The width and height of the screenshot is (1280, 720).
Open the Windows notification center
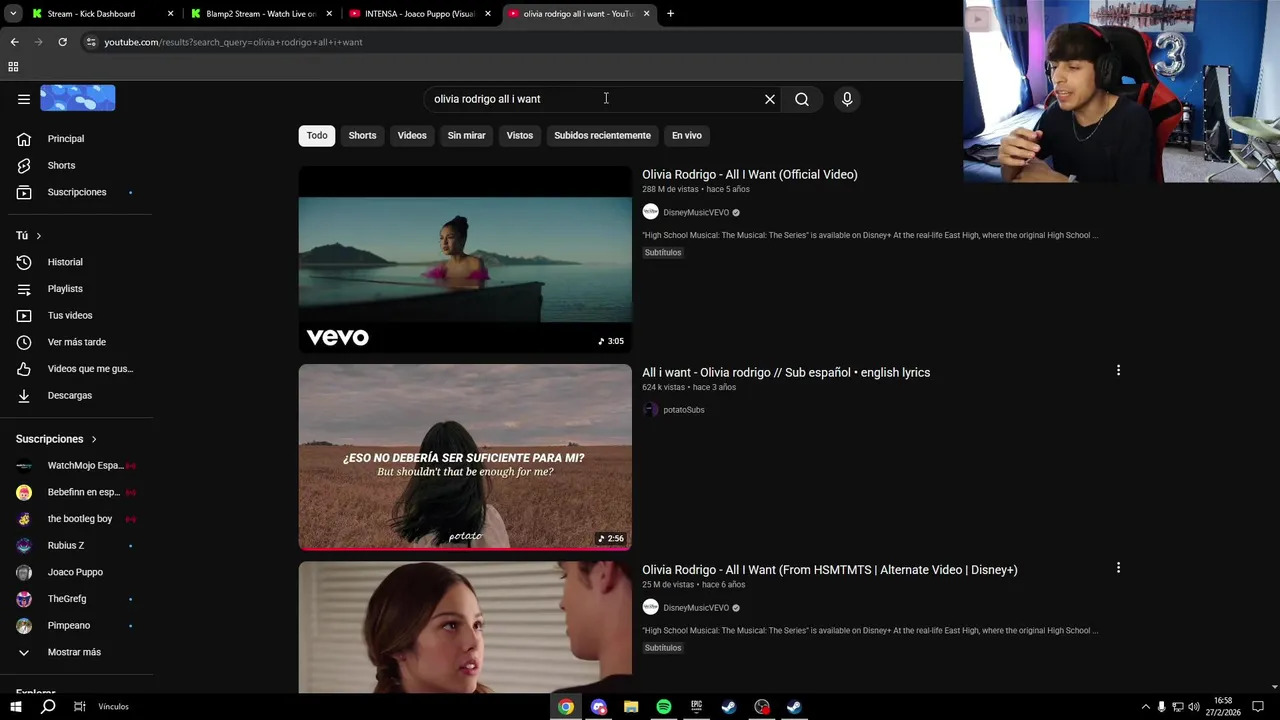[1258, 707]
